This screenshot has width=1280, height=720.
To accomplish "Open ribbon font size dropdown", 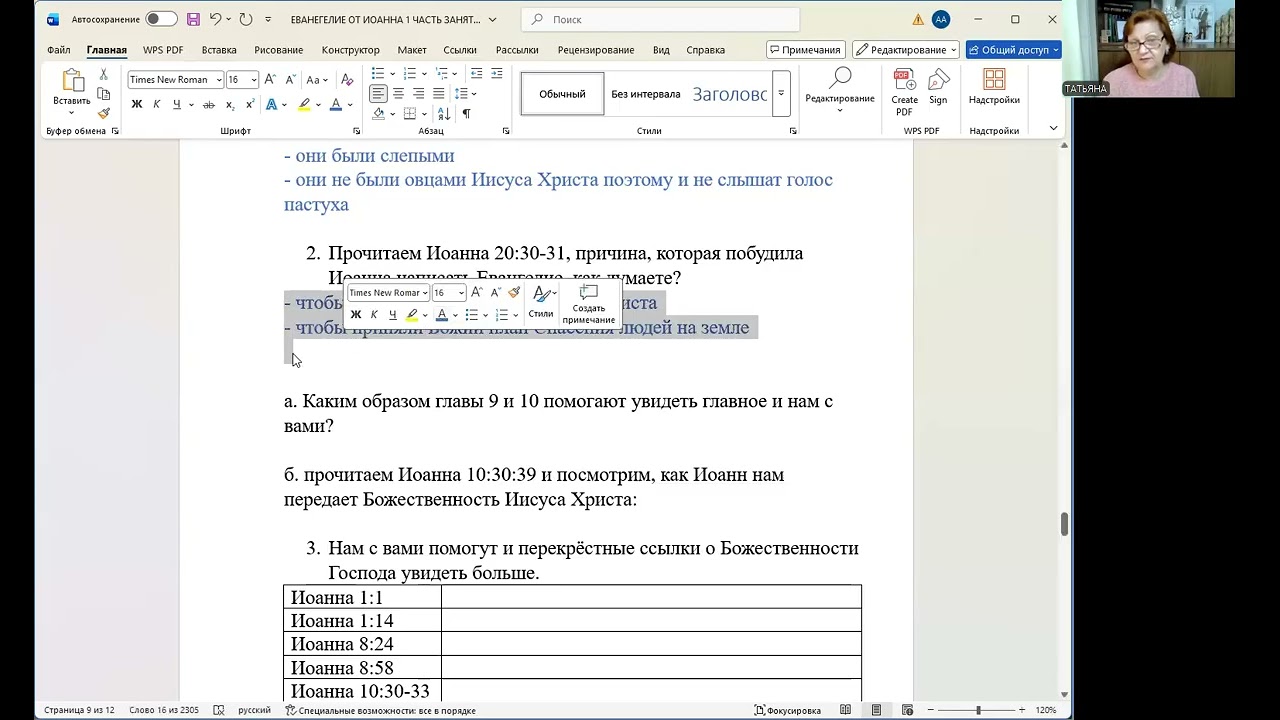I will pyautogui.click(x=254, y=80).
